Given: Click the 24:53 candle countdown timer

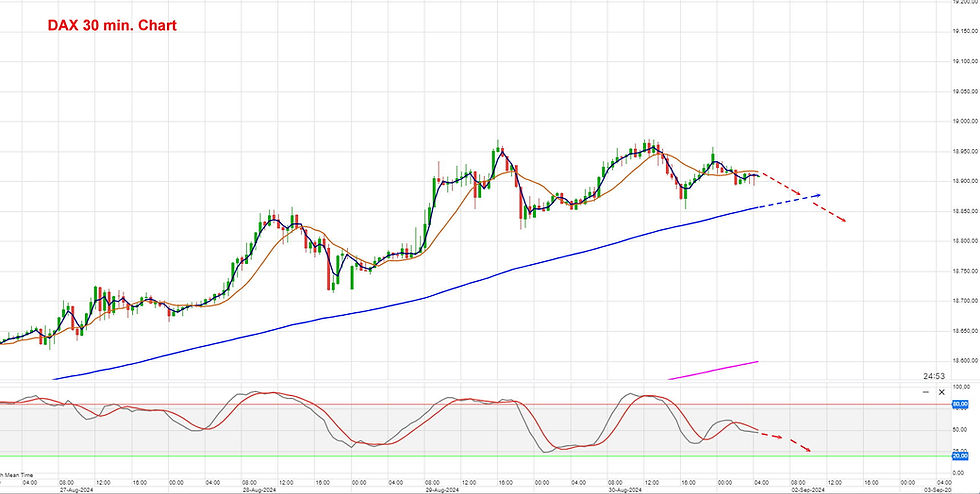Looking at the screenshot, I should pos(933,376).
